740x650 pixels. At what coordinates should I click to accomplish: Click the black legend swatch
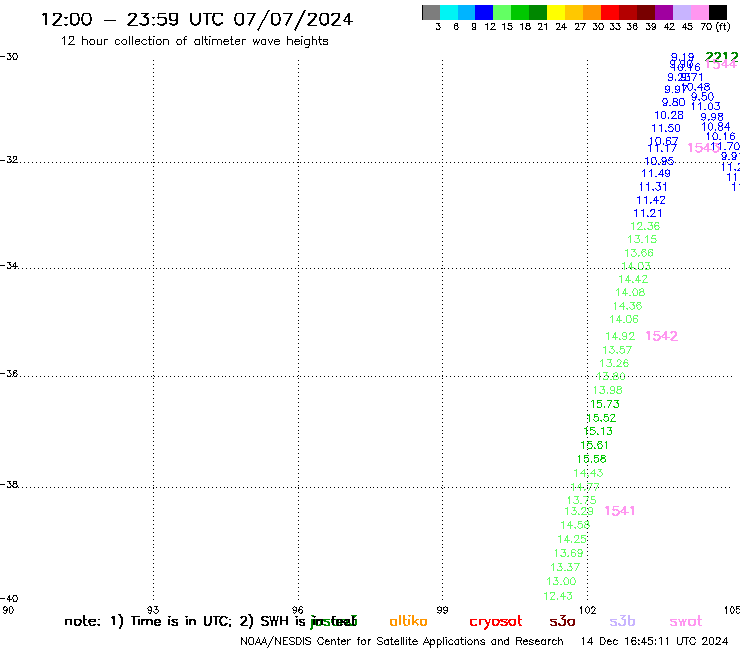pos(718,12)
